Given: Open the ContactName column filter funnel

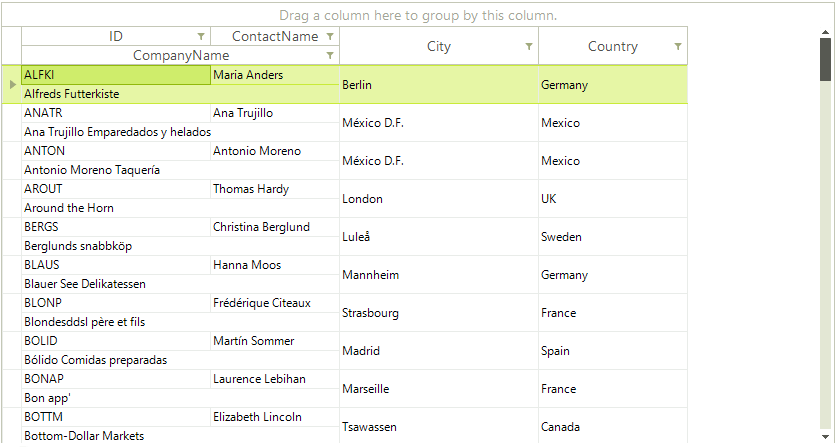Looking at the screenshot, I should click(x=330, y=36).
